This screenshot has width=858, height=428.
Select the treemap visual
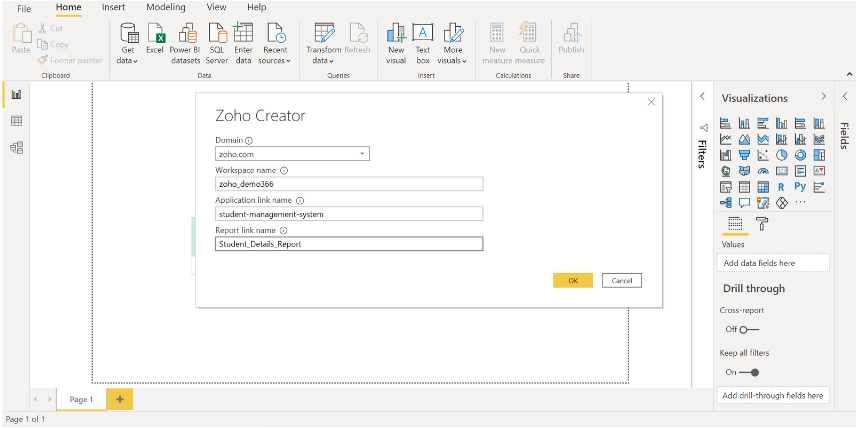[819, 155]
